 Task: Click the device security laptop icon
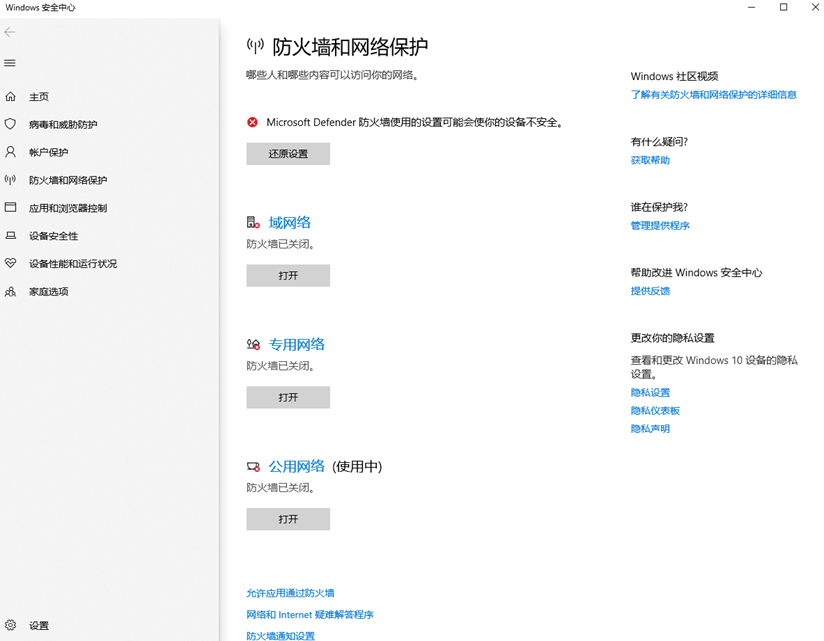pos(11,235)
